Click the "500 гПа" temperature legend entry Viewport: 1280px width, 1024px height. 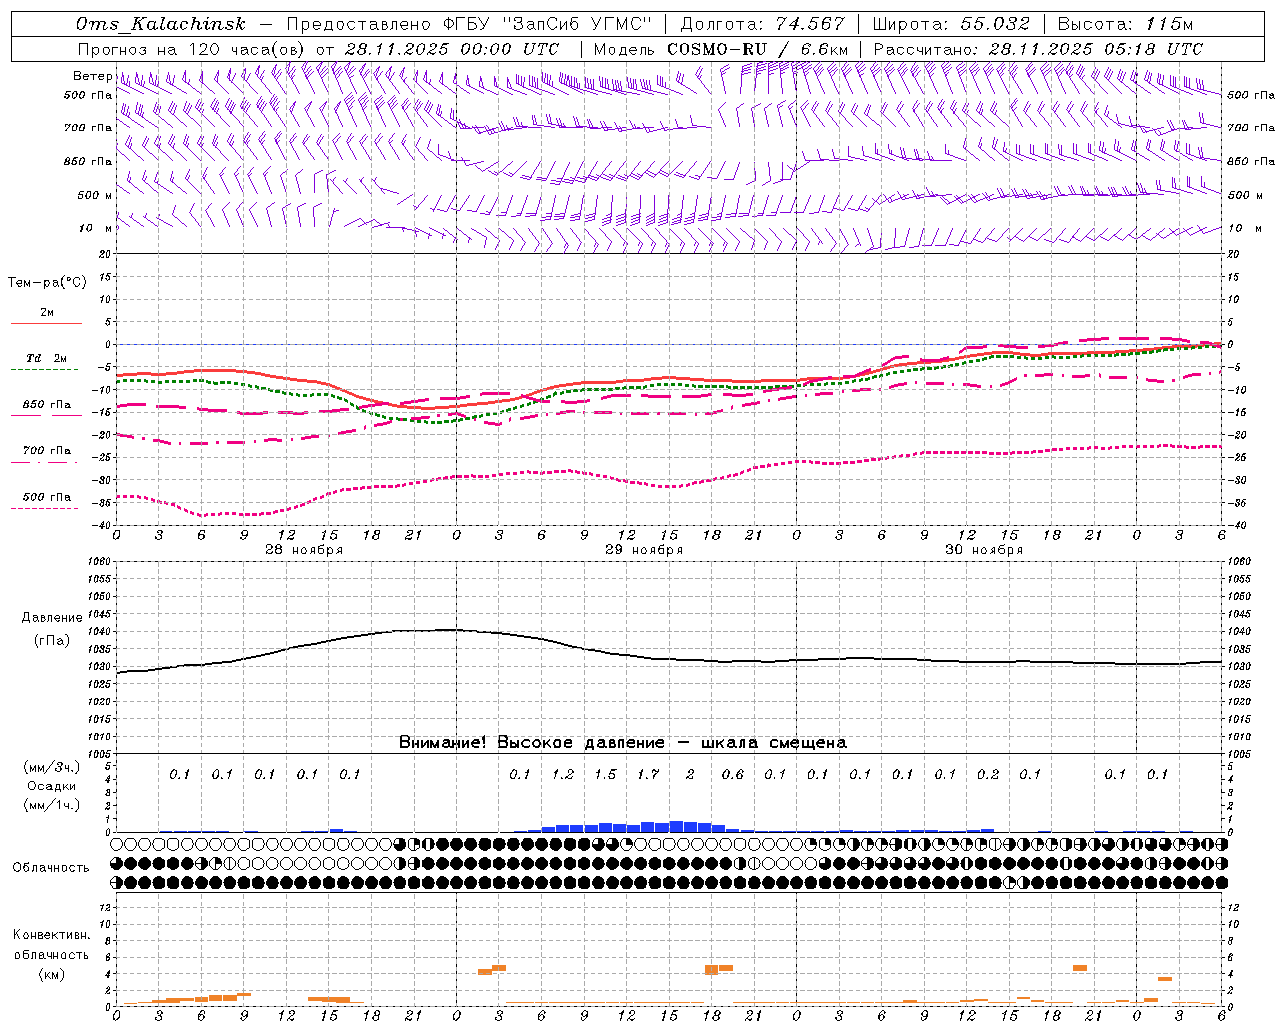[x=46, y=497]
